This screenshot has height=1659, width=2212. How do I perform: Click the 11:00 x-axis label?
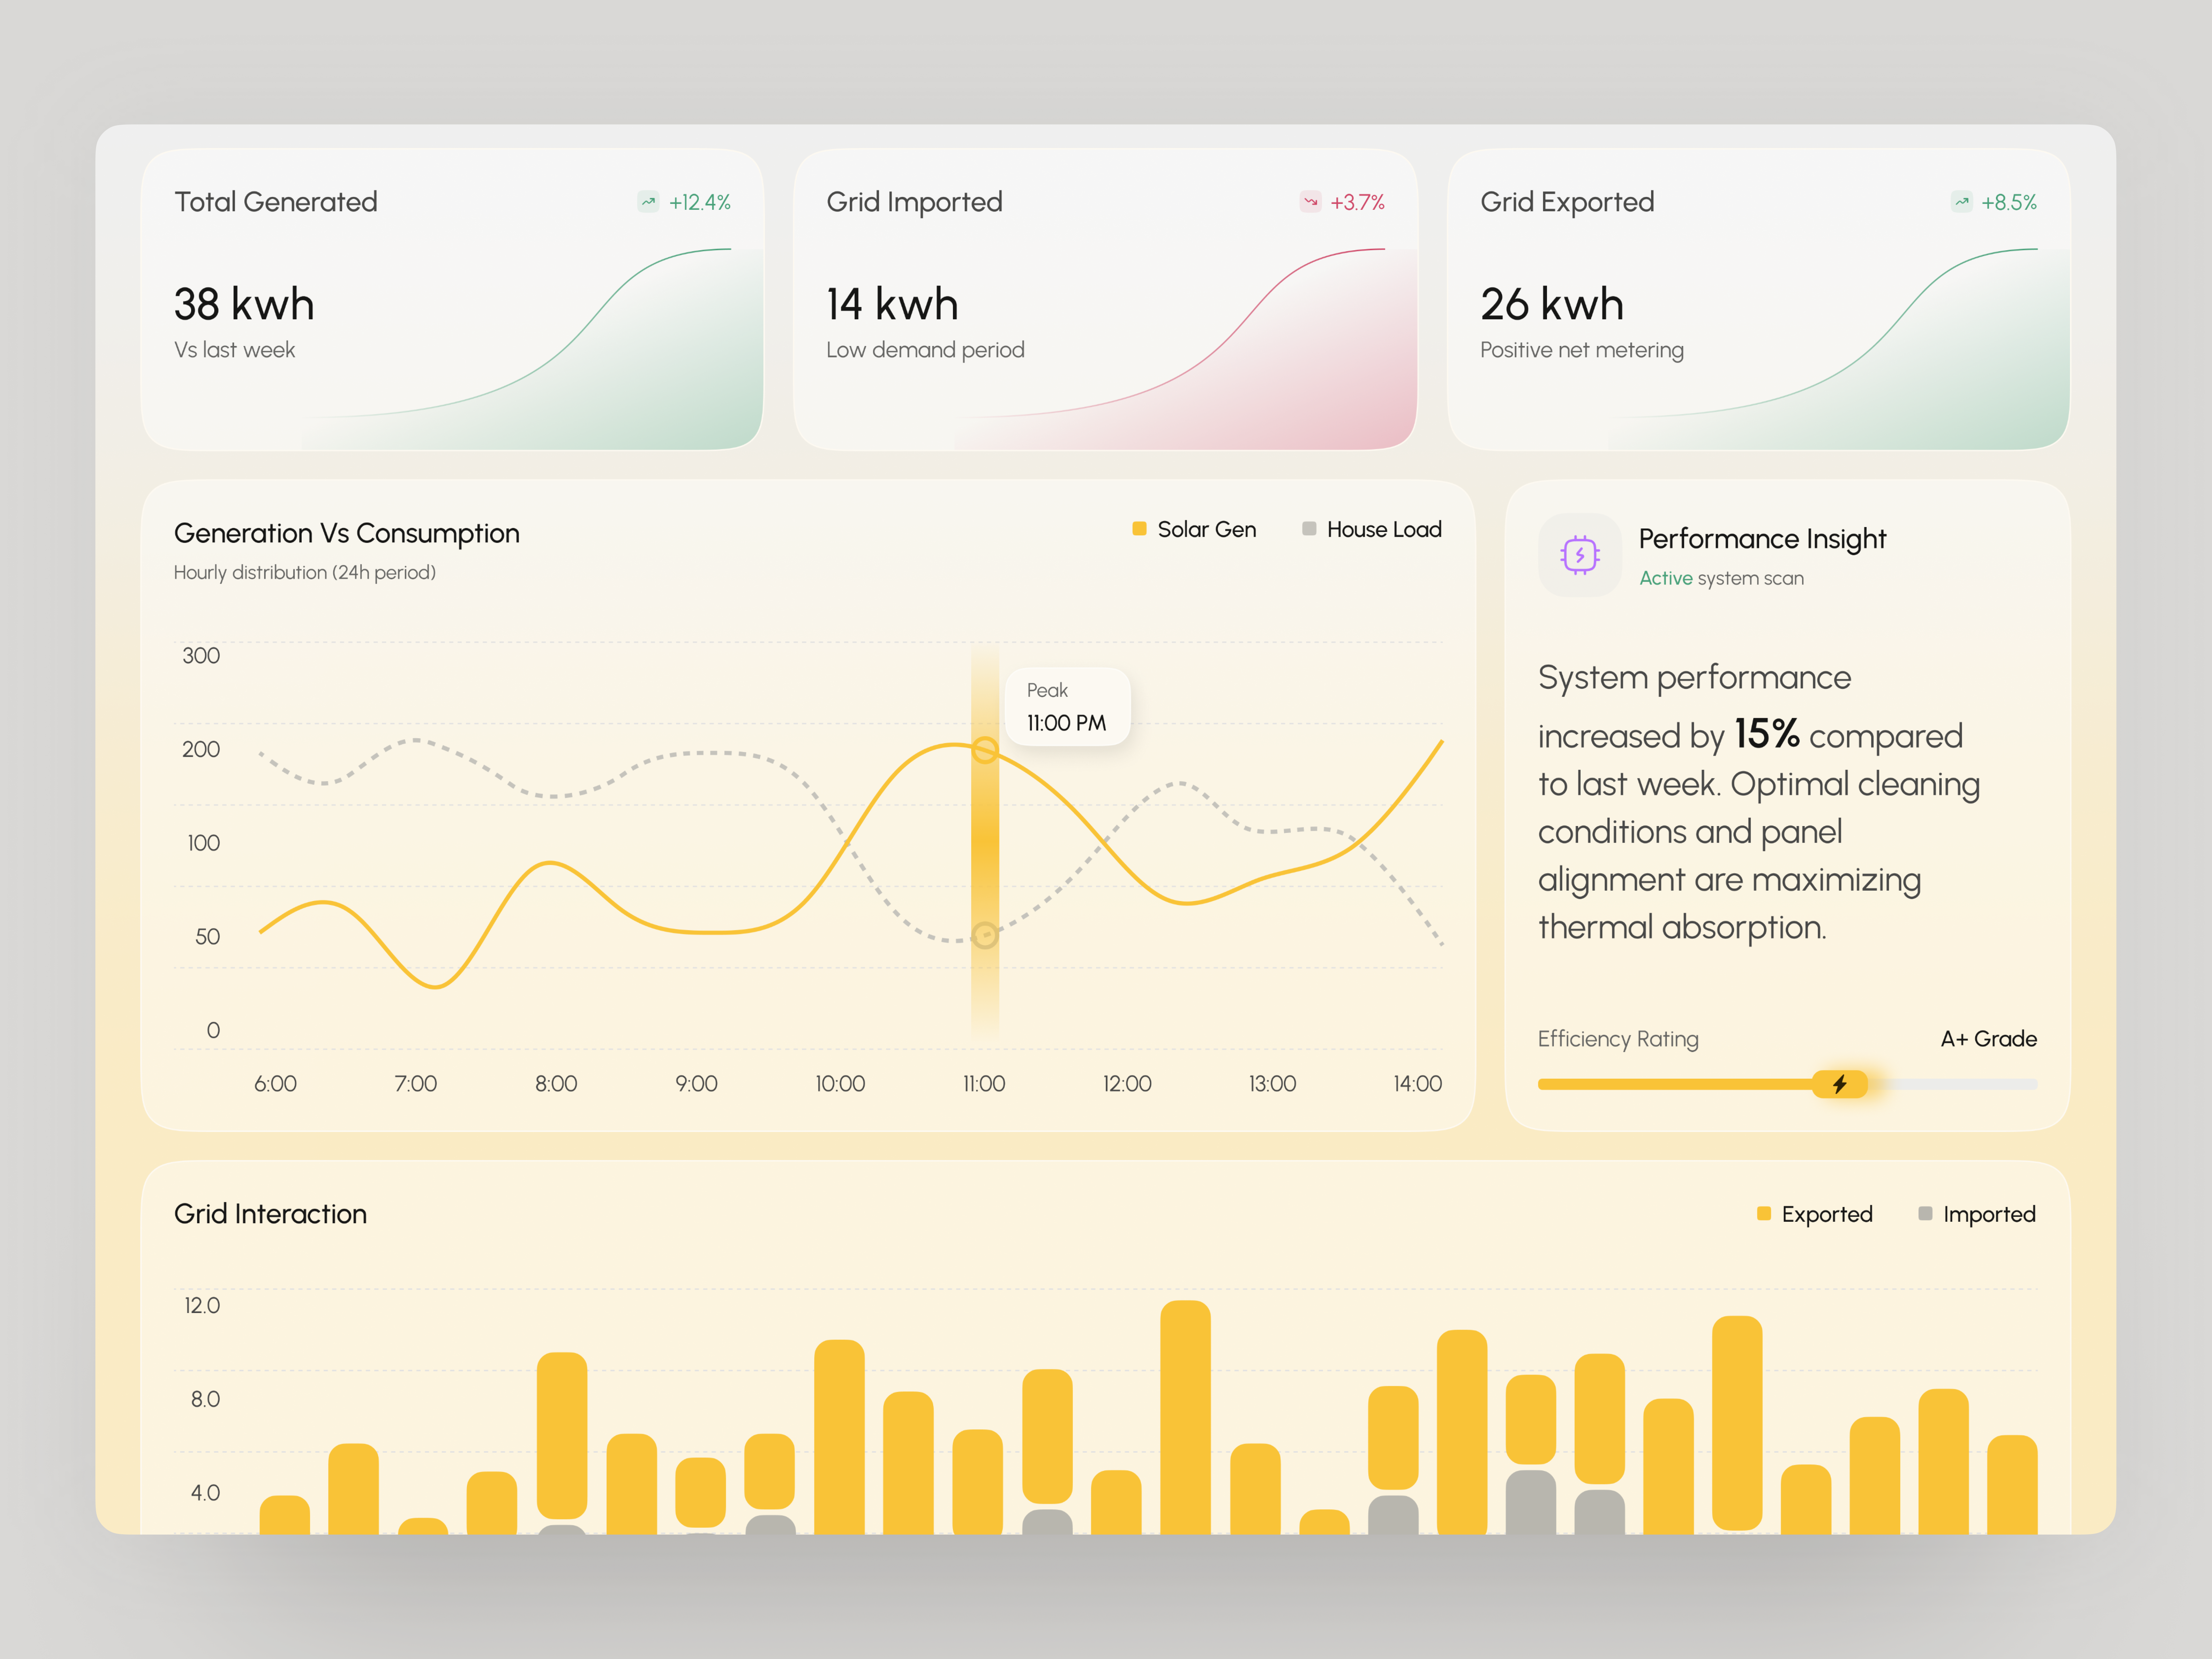984,1084
